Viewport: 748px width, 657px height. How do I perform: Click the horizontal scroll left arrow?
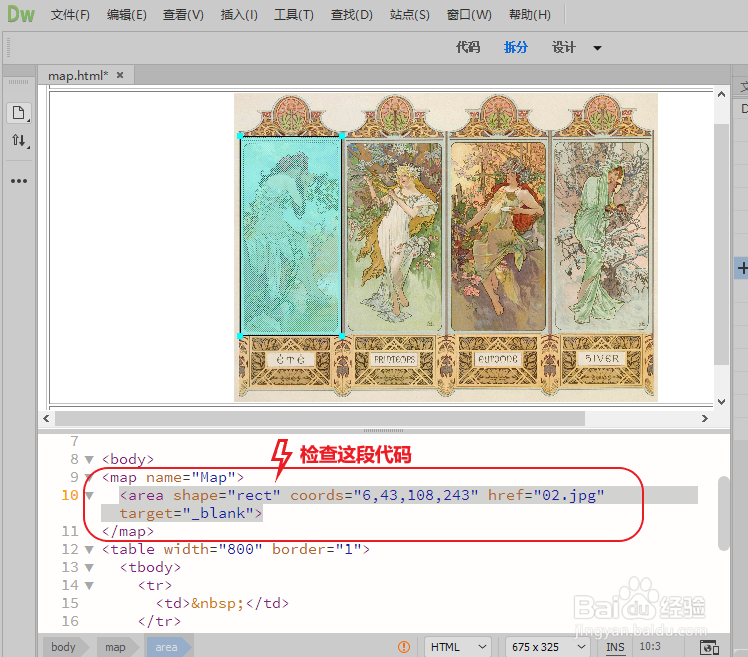tap(46, 418)
